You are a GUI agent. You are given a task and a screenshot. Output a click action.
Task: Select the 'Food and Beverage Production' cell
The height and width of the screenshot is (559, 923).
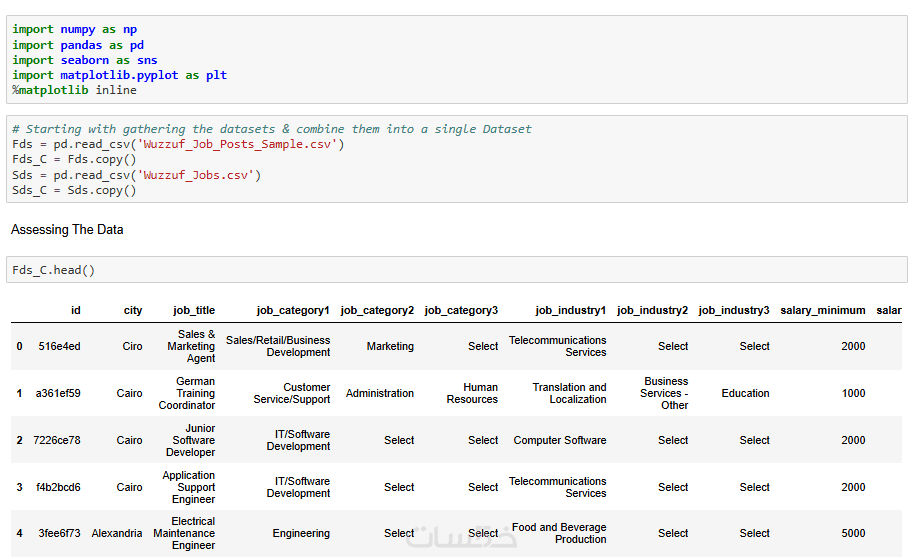[559, 533]
